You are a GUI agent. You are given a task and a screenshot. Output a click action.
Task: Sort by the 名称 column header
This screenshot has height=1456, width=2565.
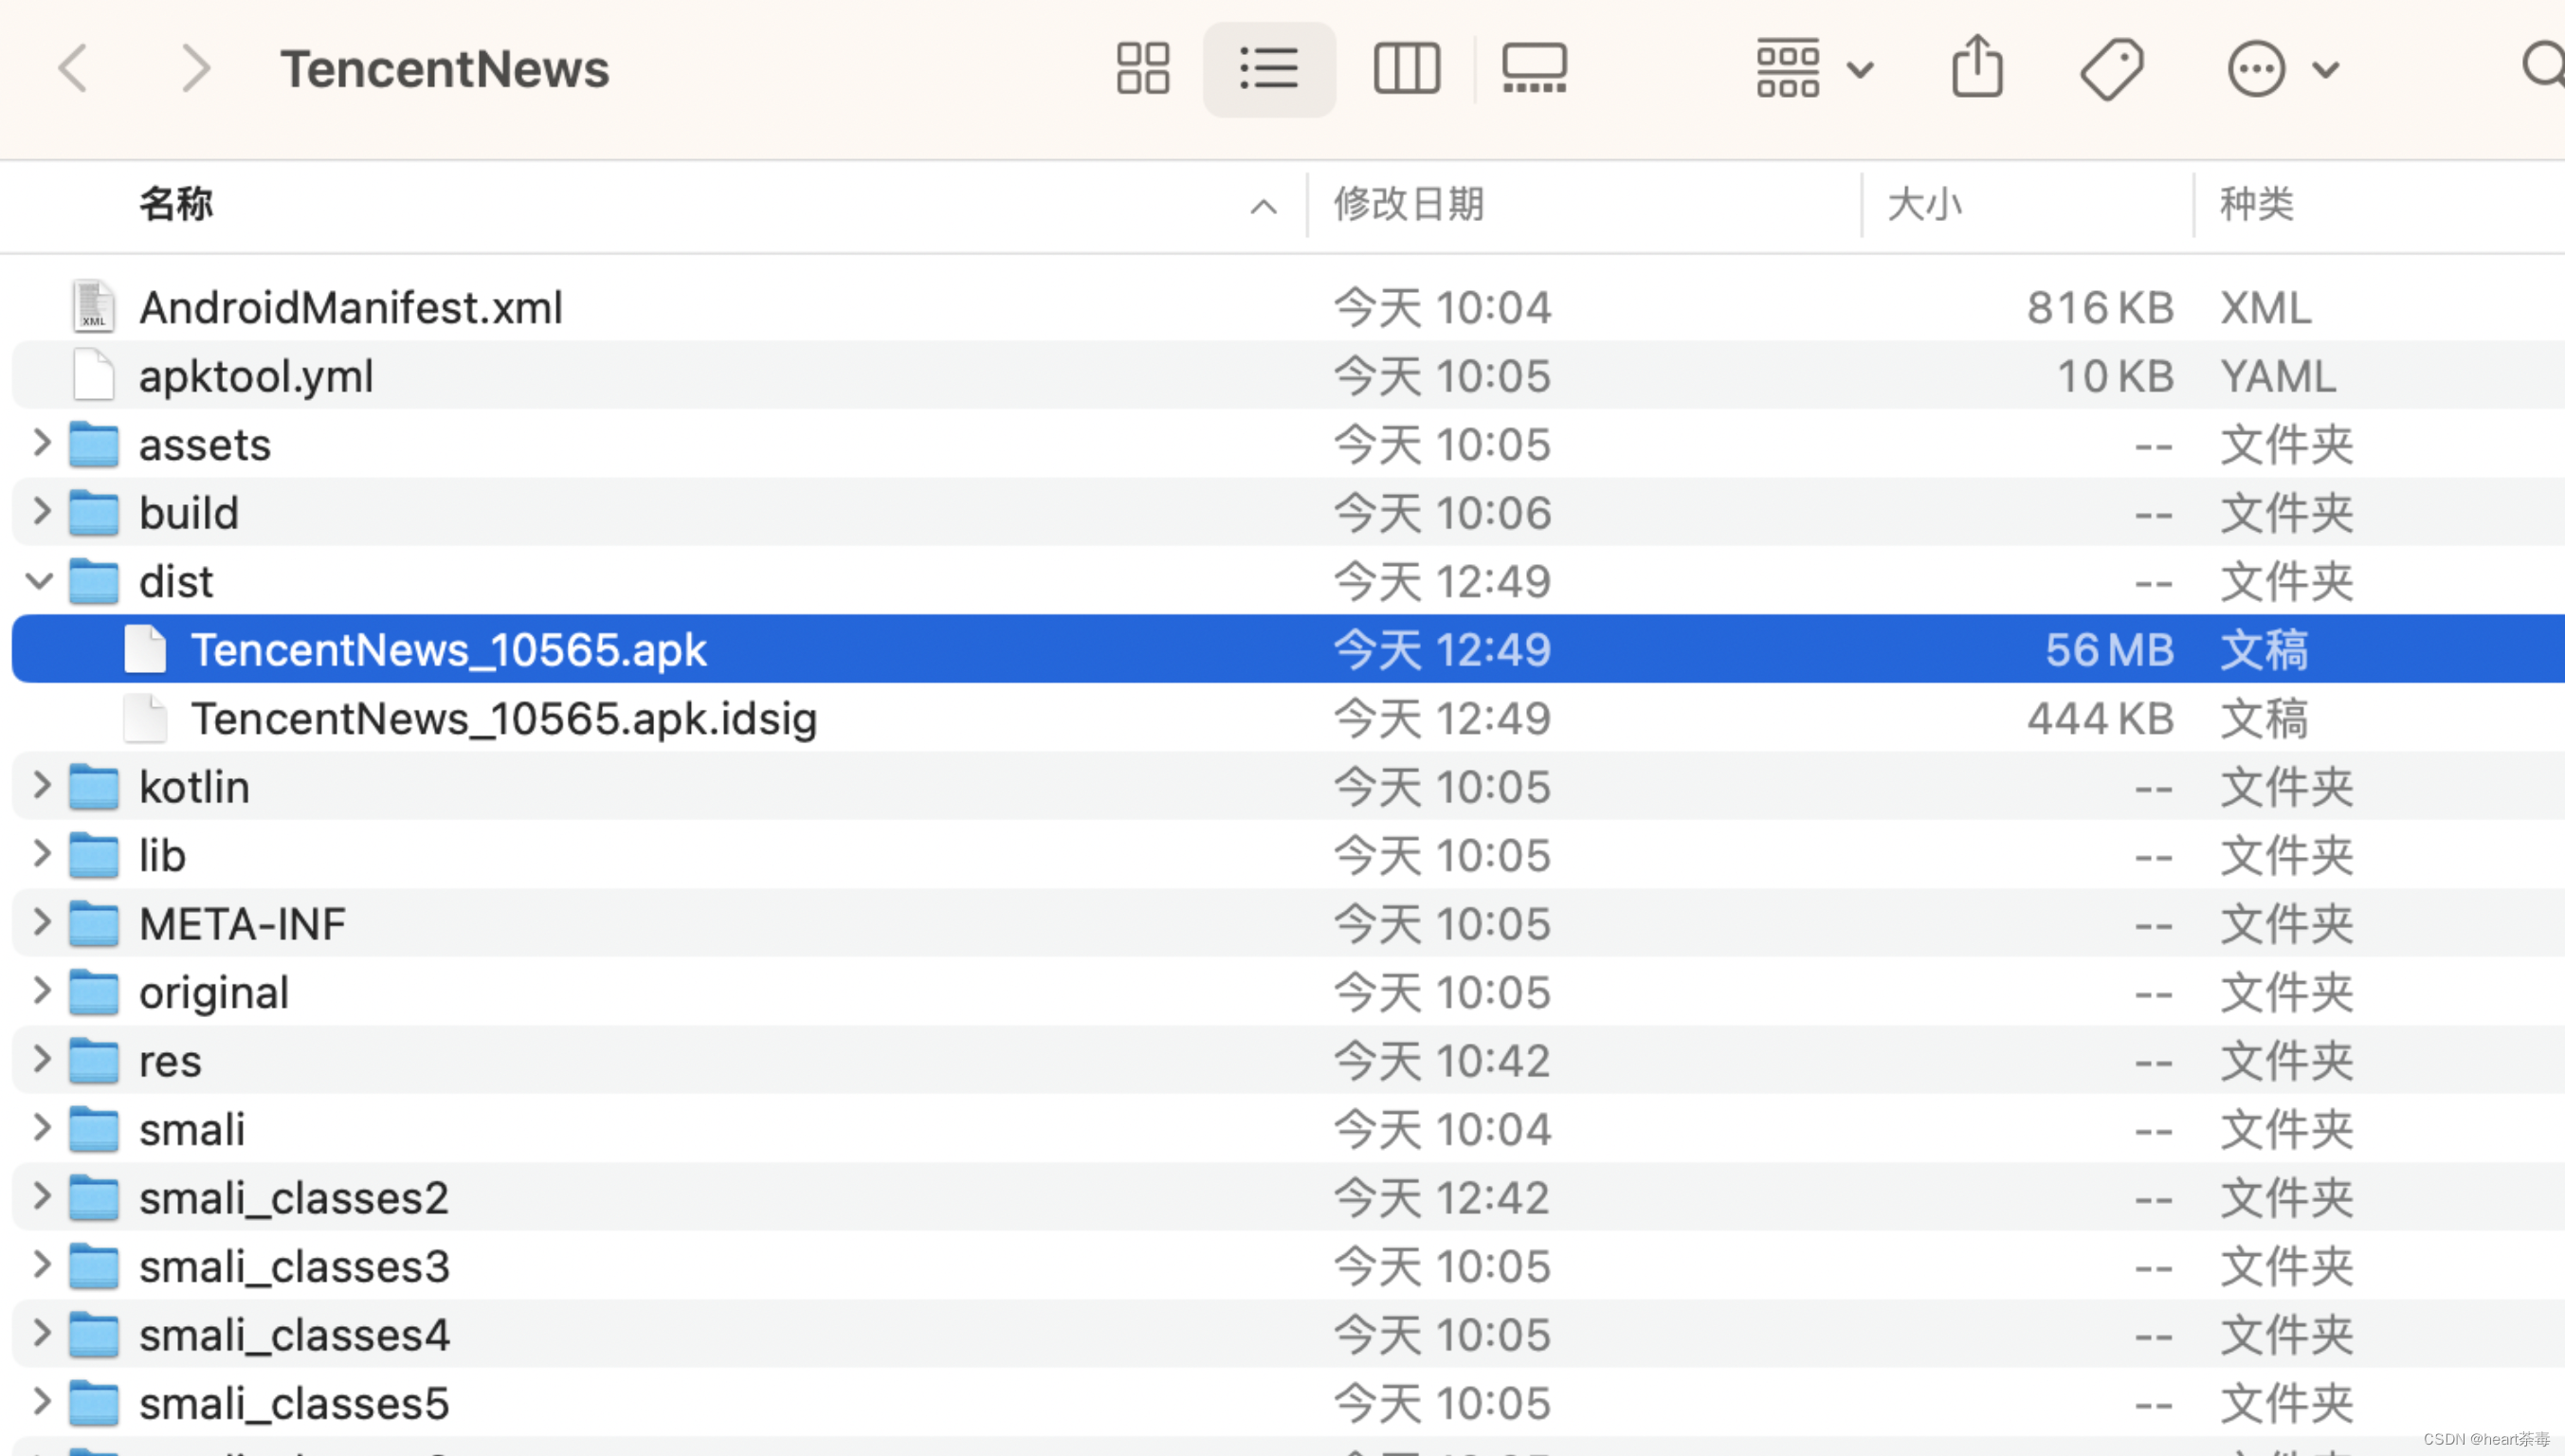(176, 204)
